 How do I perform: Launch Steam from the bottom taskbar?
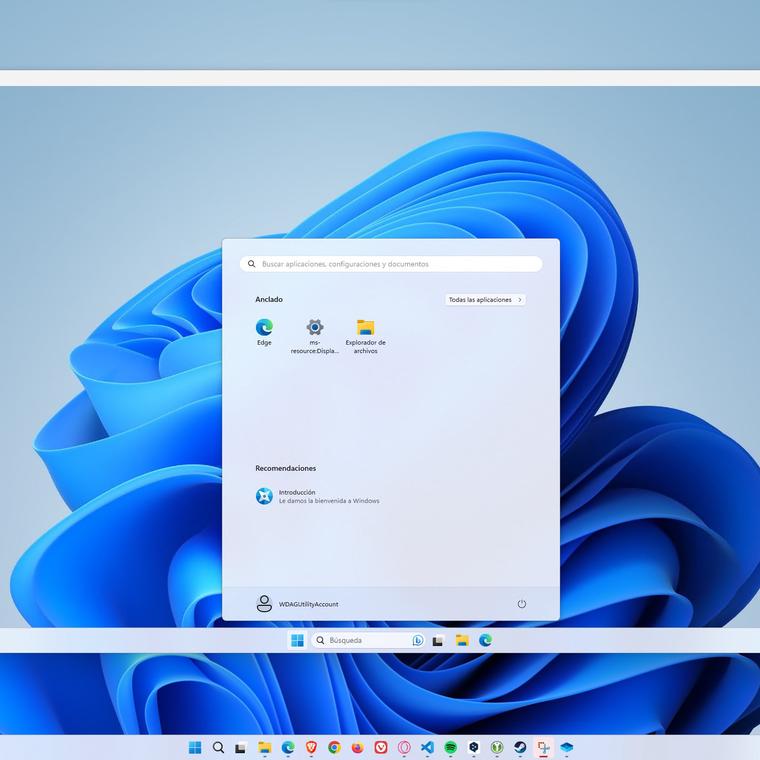pos(520,747)
